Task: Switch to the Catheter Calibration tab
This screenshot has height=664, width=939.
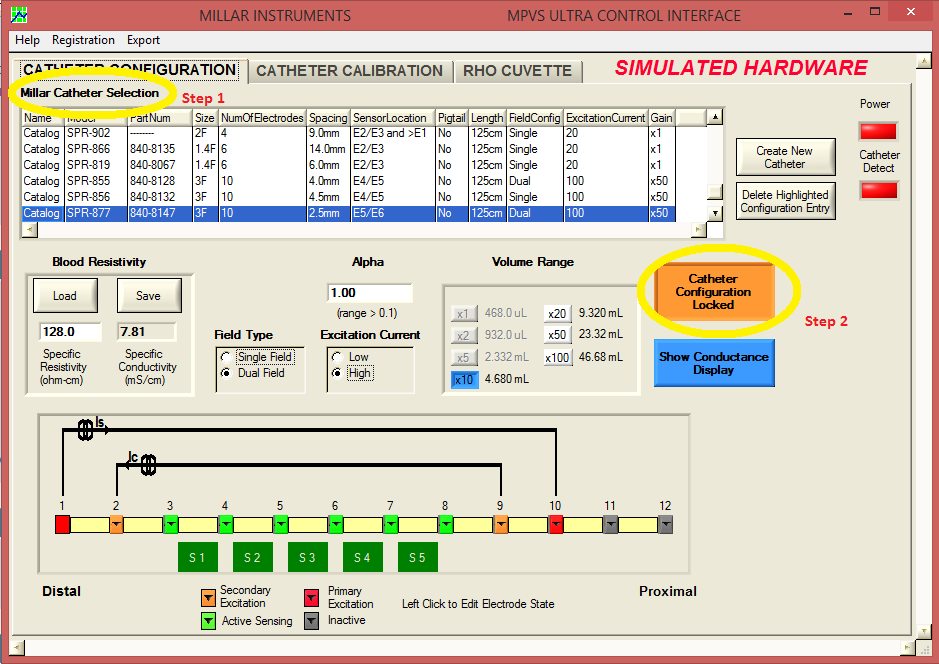Action: (x=349, y=71)
